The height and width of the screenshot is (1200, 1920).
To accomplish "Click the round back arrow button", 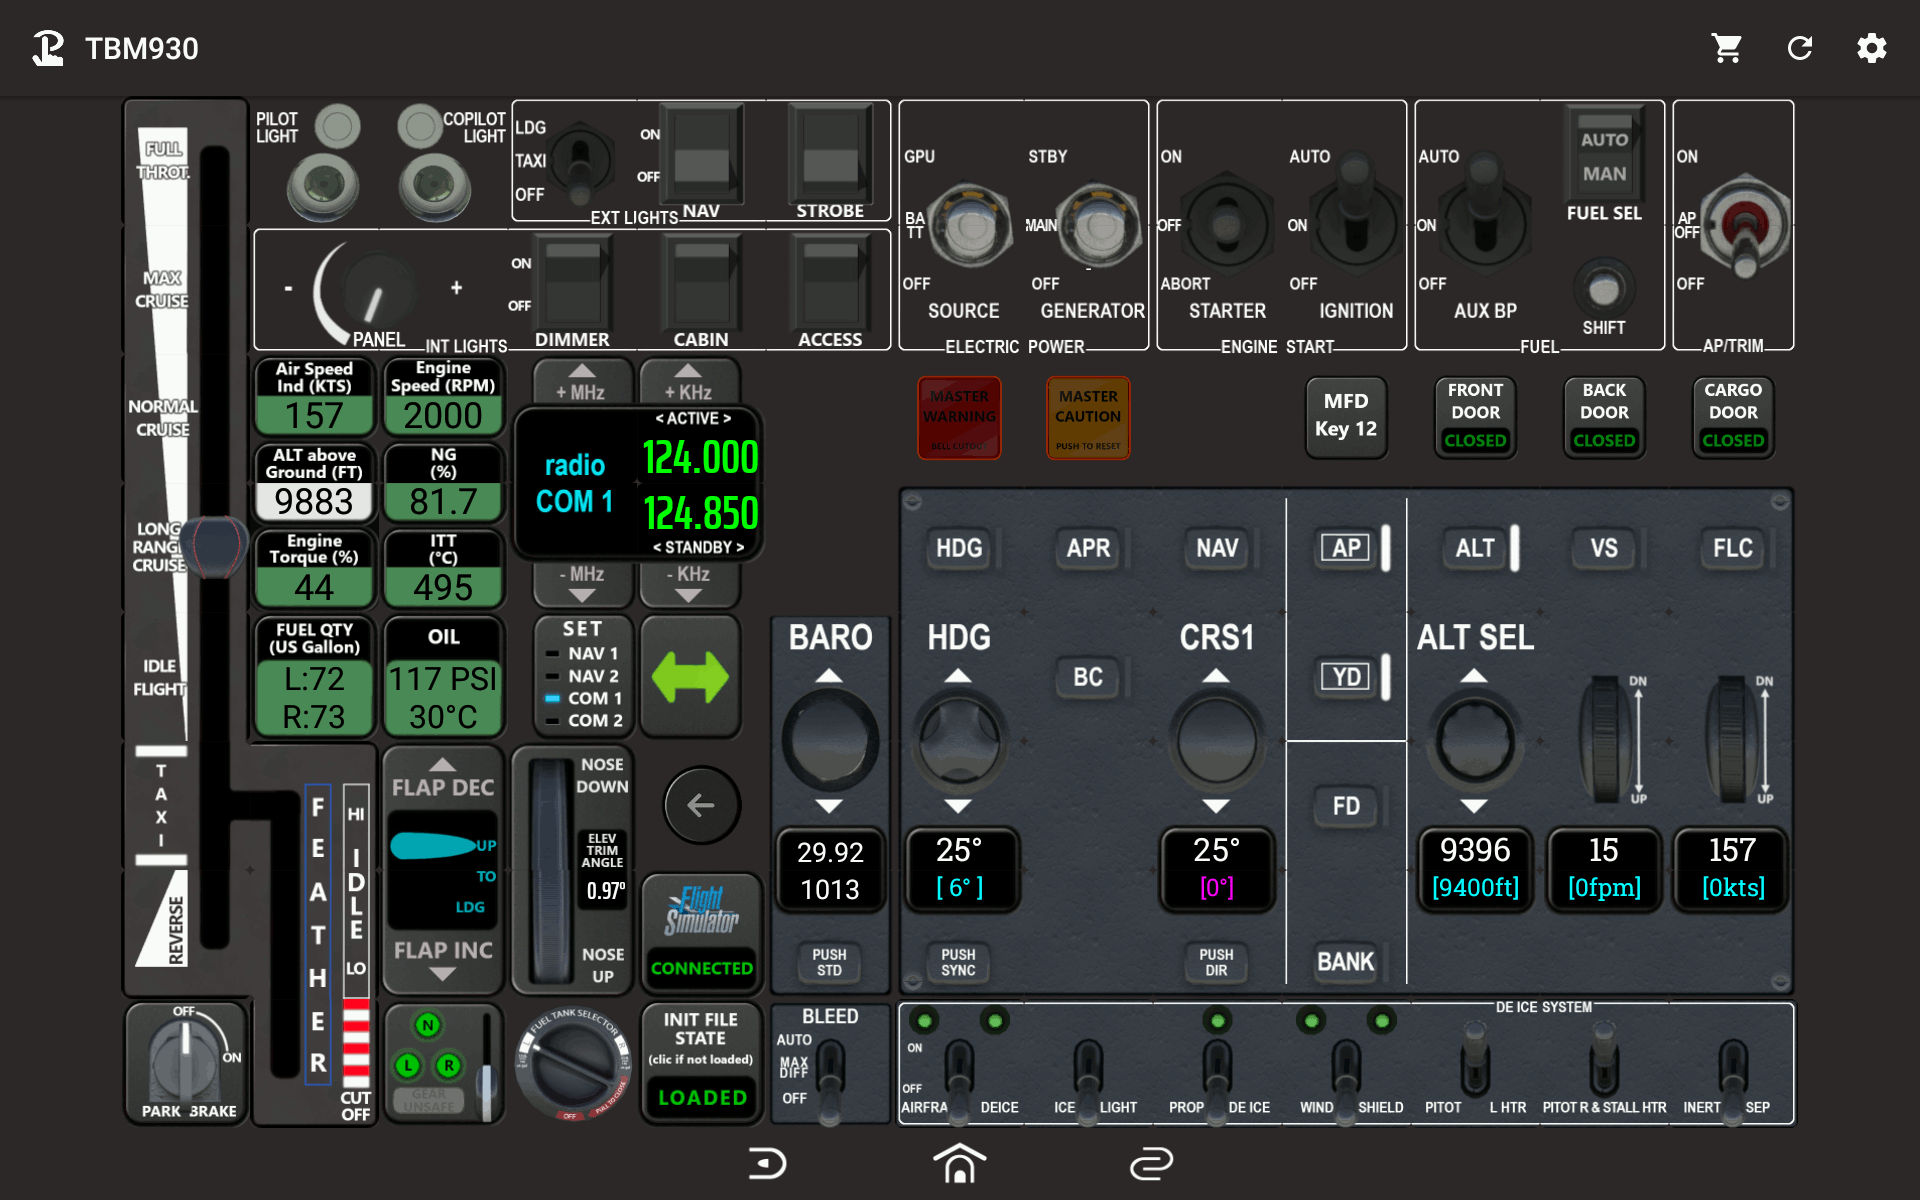I will (x=701, y=805).
